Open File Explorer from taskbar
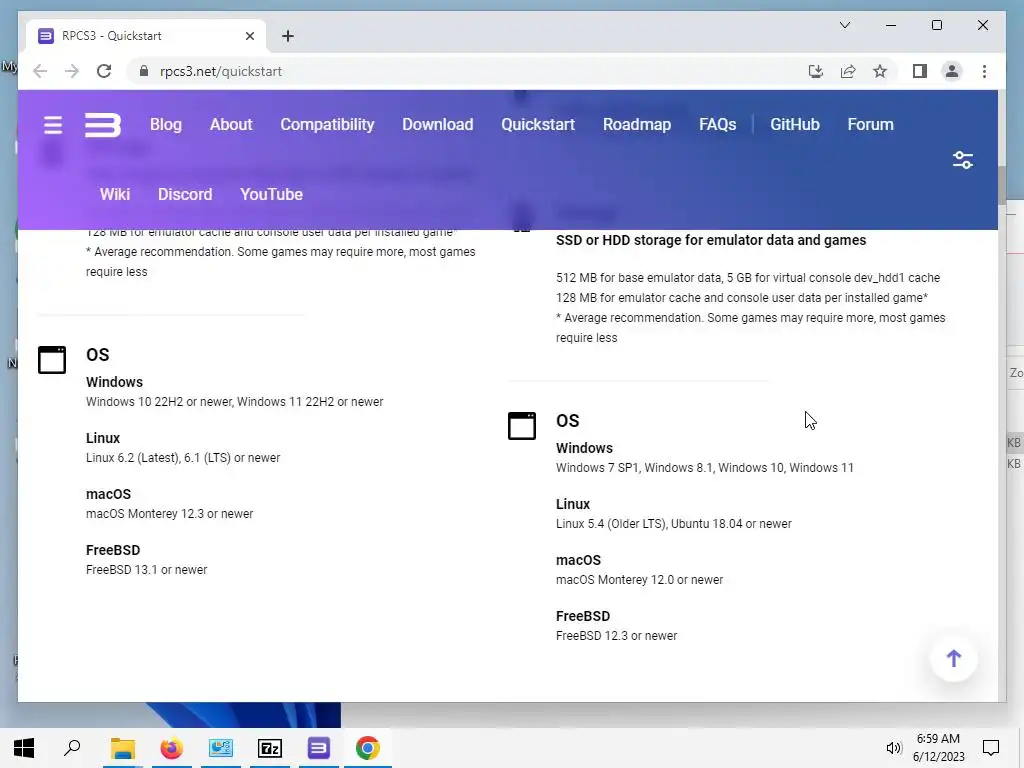 point(122,748)
